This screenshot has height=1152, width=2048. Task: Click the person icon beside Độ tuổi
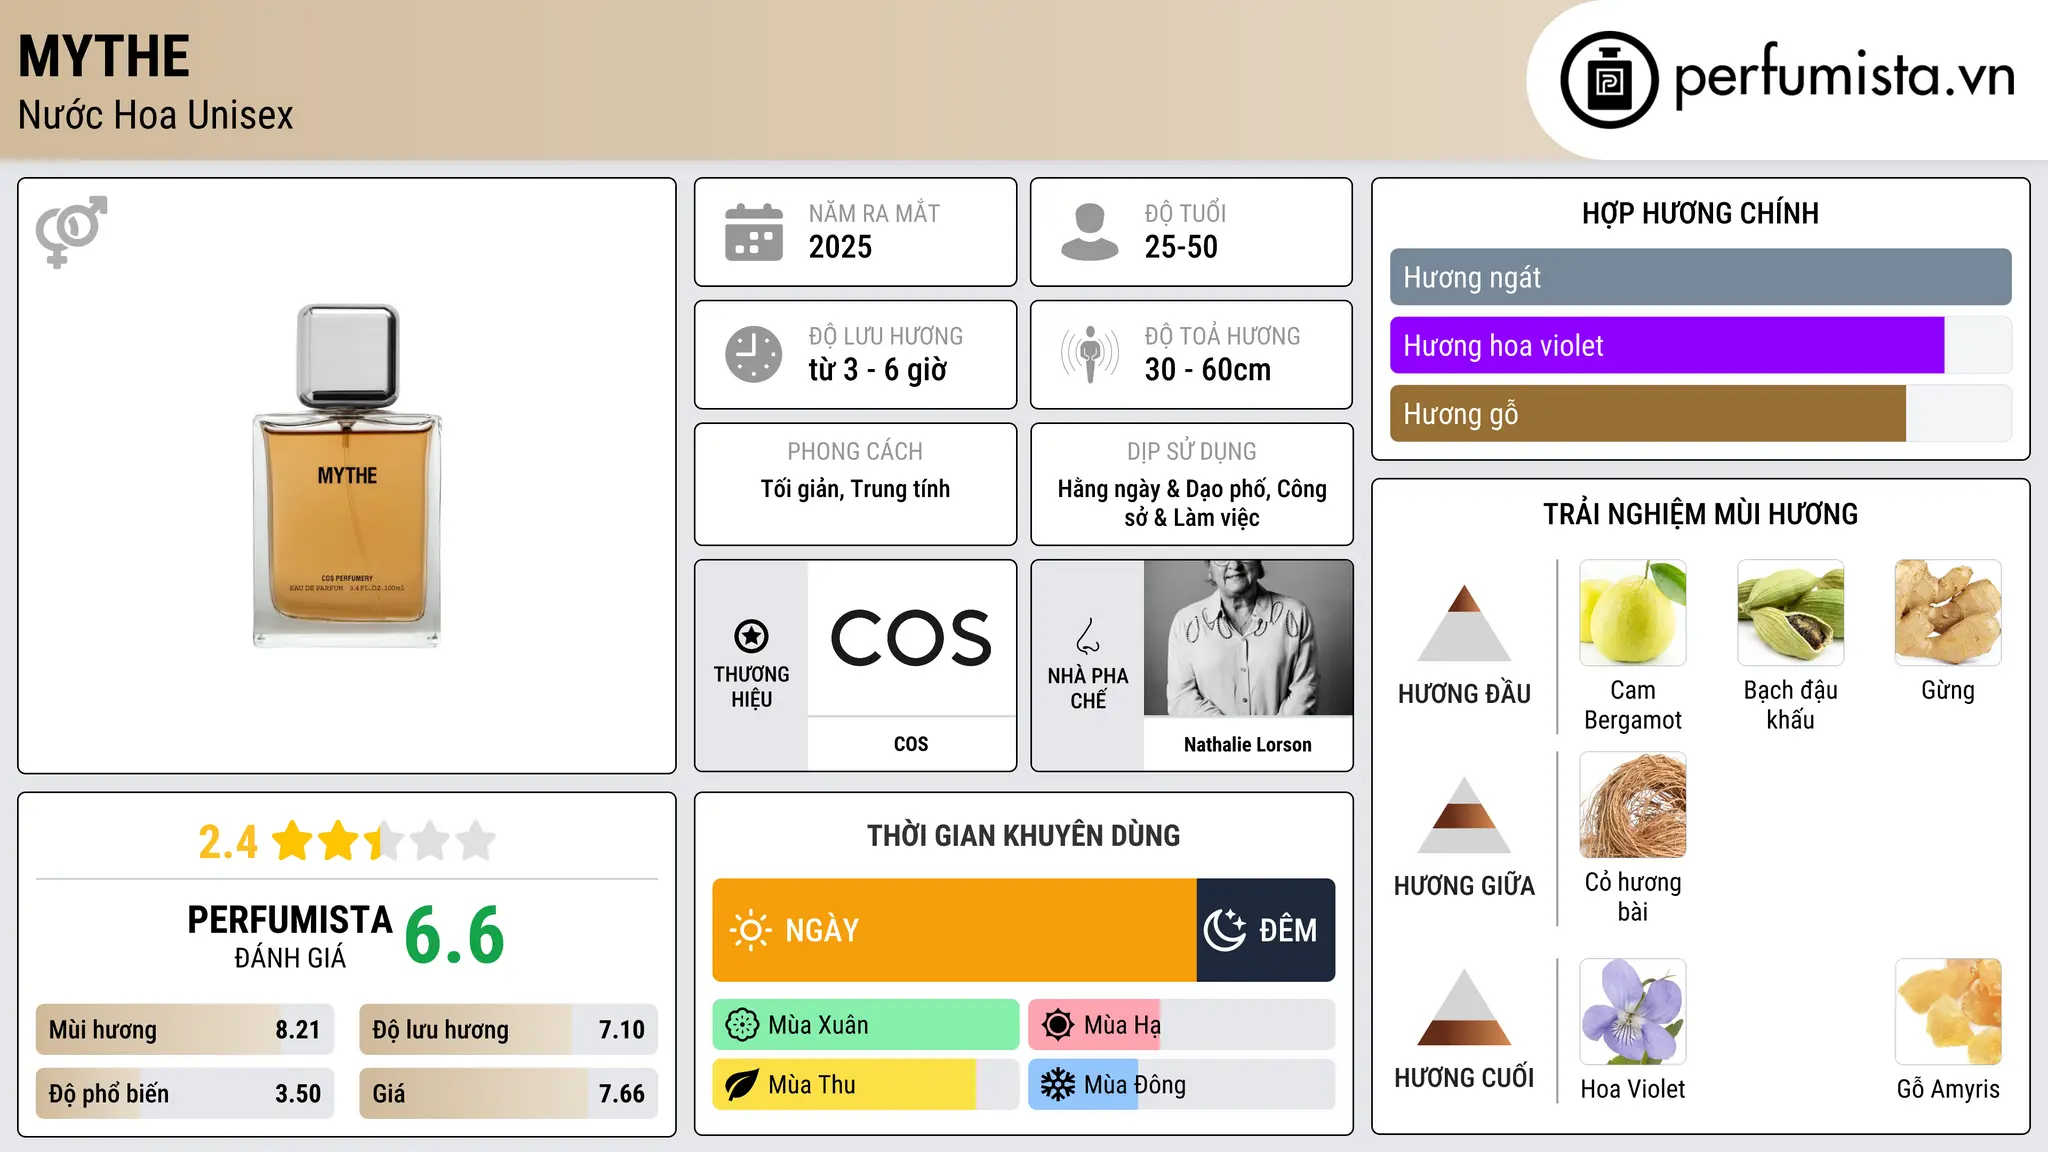[x=1089, y=232]
